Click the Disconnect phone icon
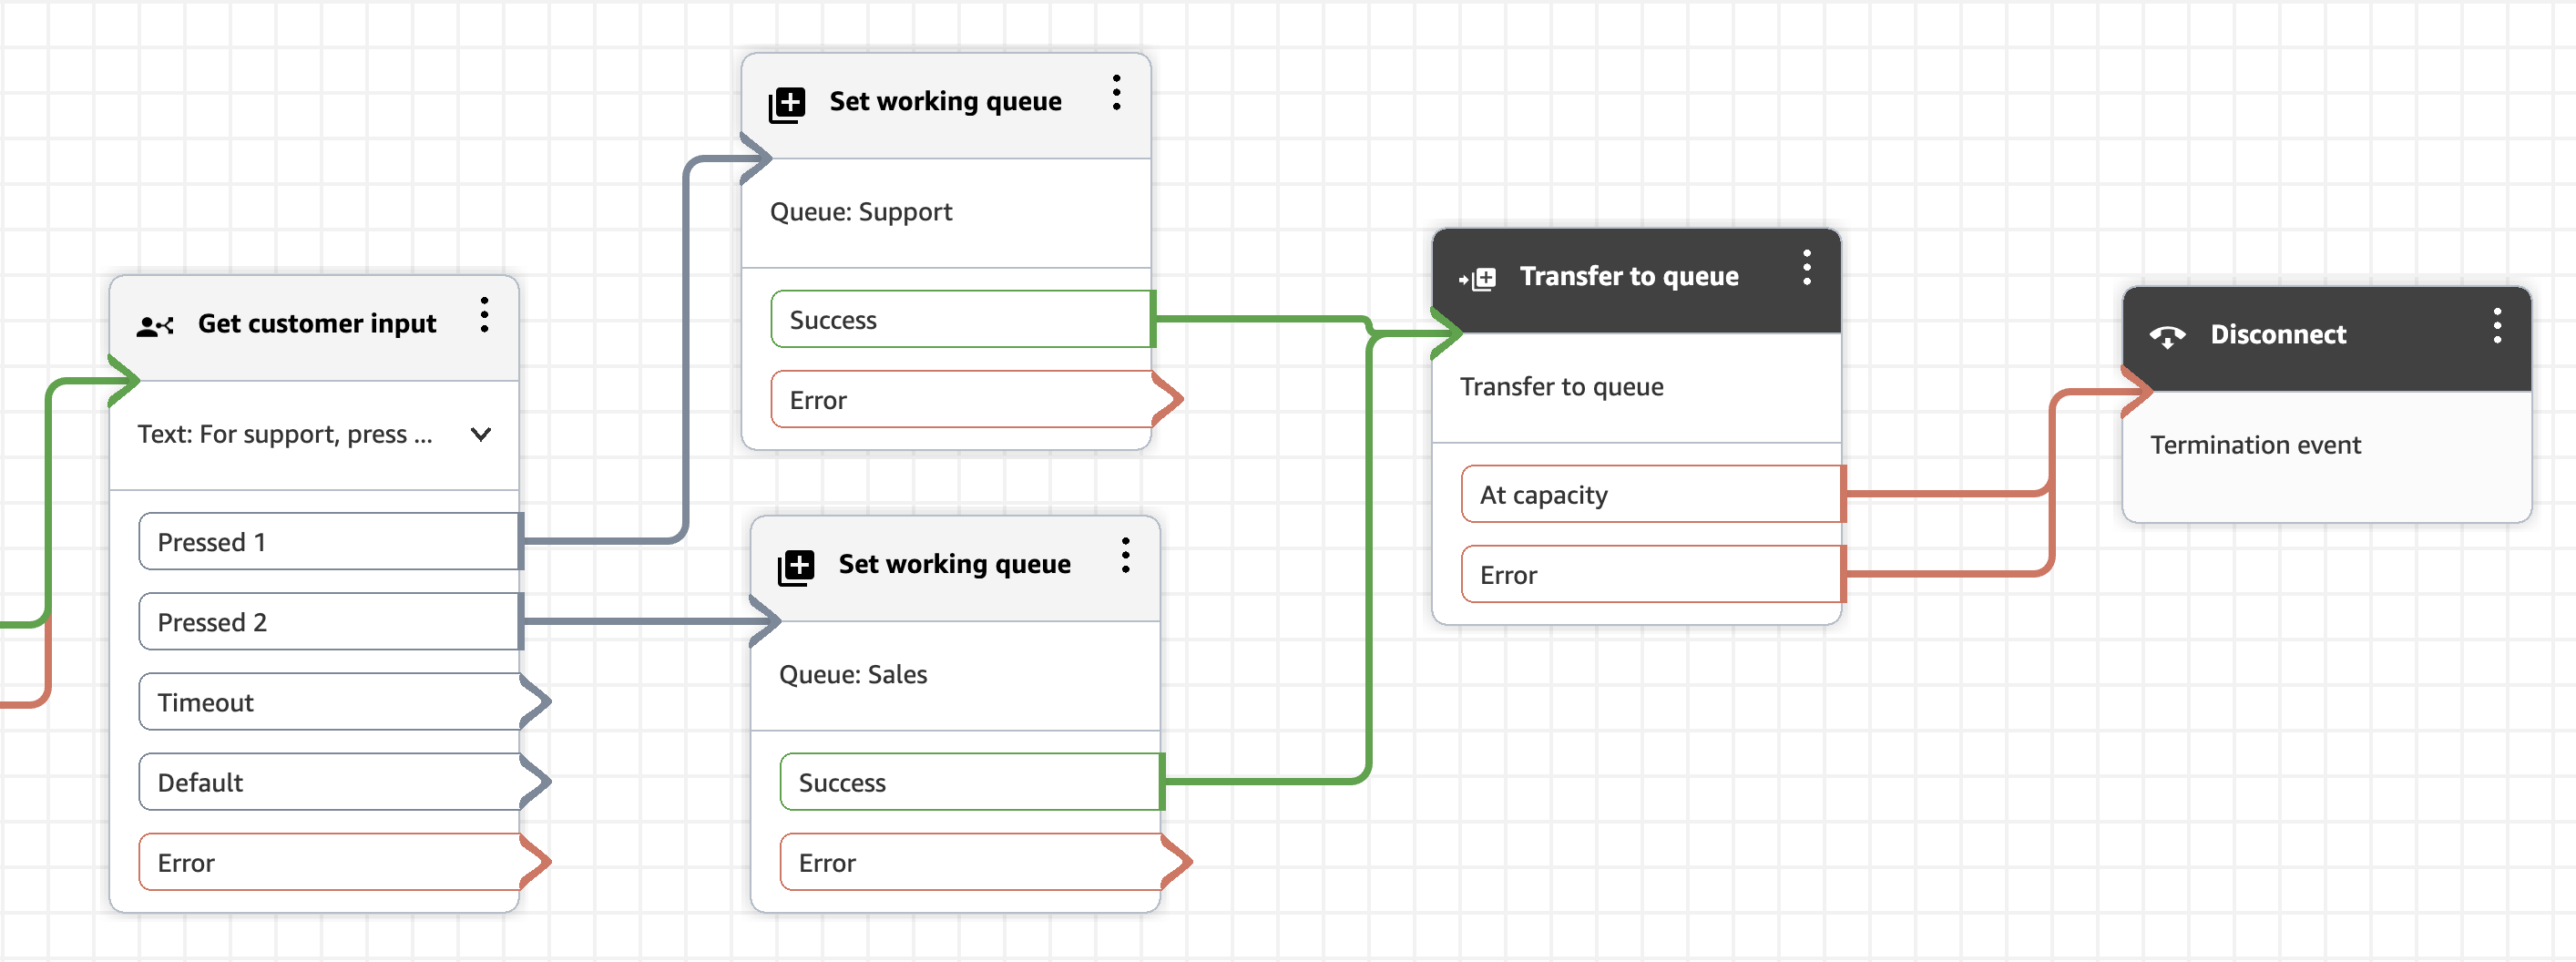 click(2167, 337)
